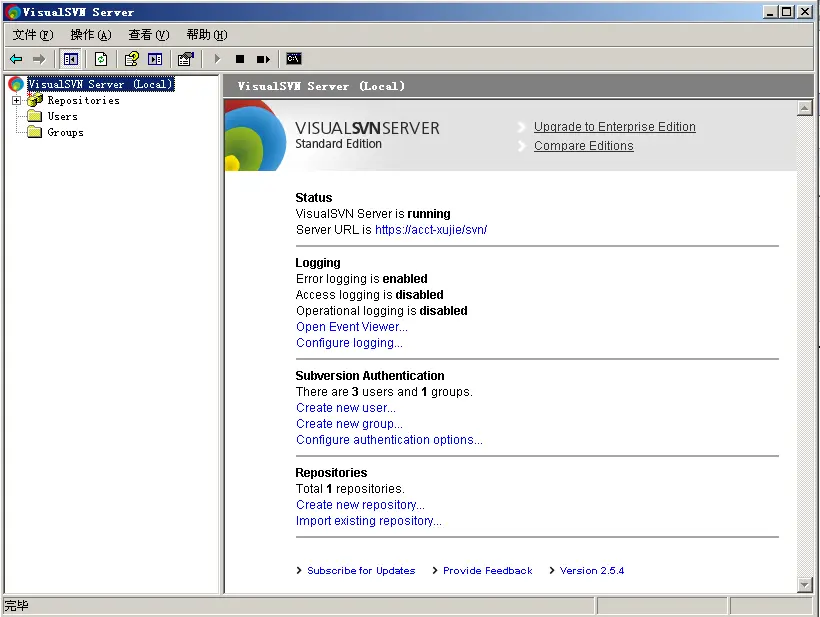Minimize the VisualSVN Server window
820x617 pixels.
[769, 12]
